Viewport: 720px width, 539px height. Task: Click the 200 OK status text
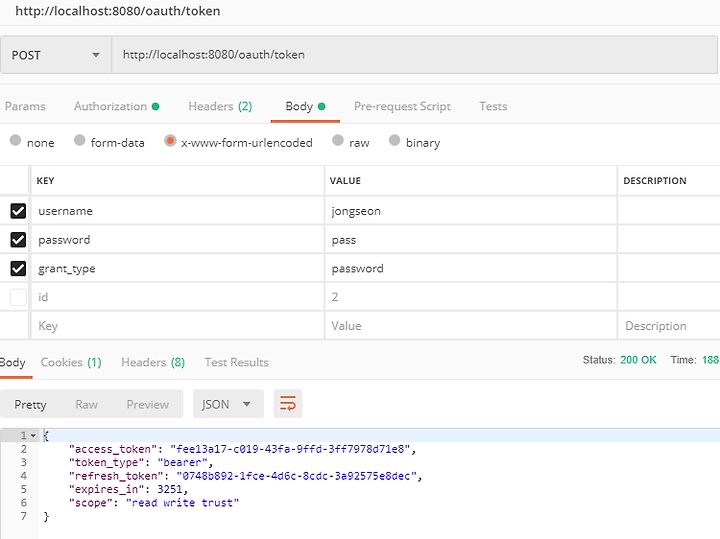pyautogui.click(x=638, y=360)
